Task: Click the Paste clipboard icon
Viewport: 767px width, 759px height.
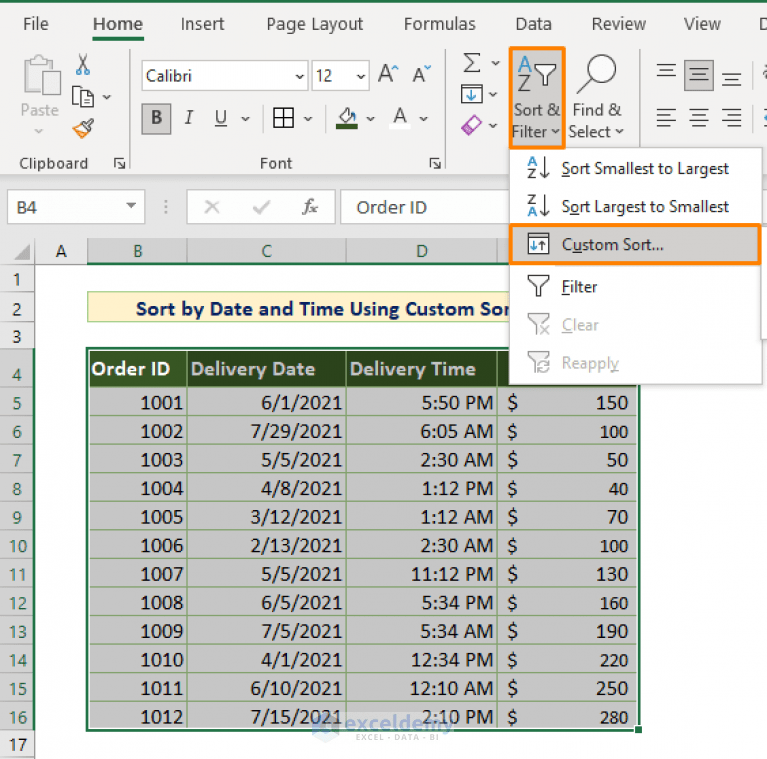Action: coord(42,75)
